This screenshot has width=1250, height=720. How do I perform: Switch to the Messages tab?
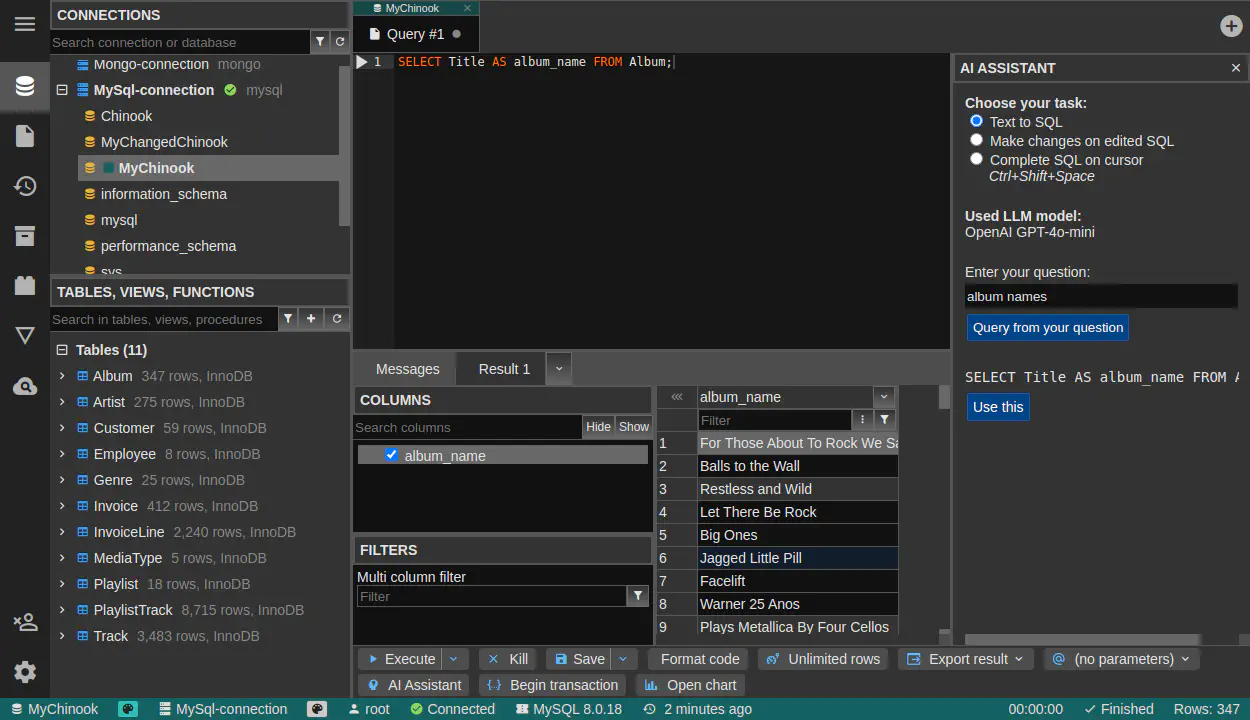[407, 369]
